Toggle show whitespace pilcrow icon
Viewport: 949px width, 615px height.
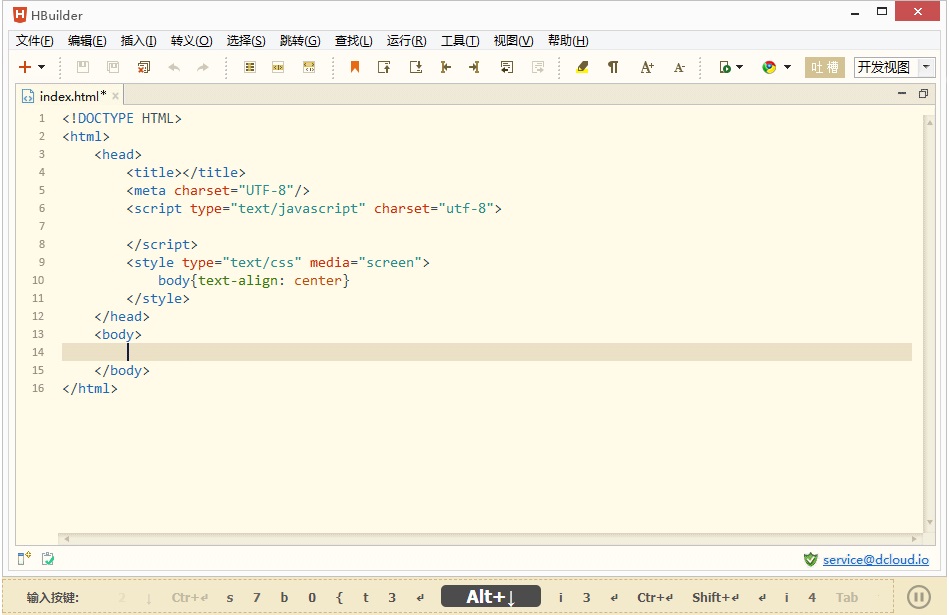tap(613, 67)
